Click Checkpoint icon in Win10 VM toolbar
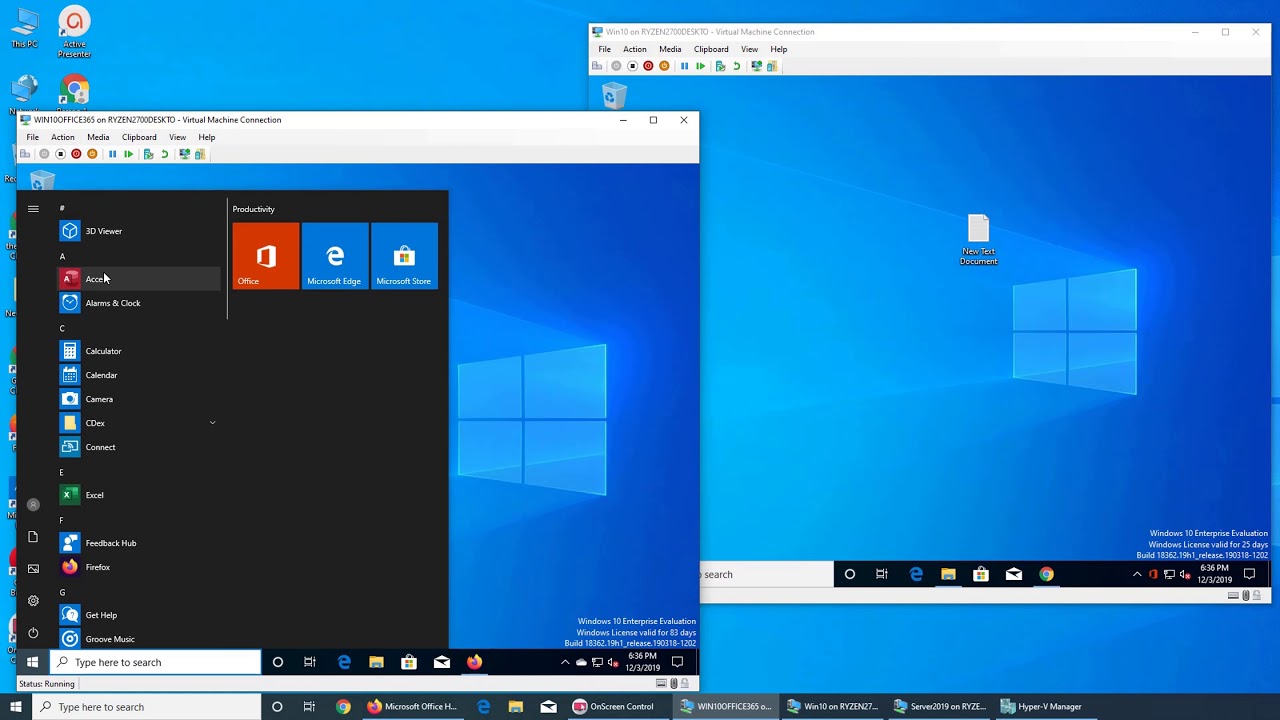1280x720 pixels. pos(720,66)
